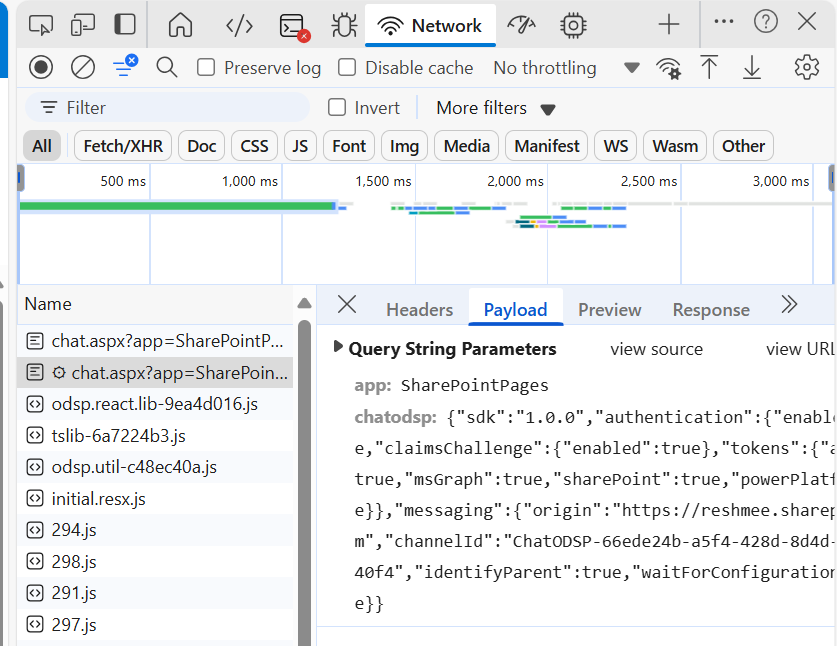Filter requests by the Fetch/XHR button
Viewport: 837px width, 646px height.
point(122,145)
